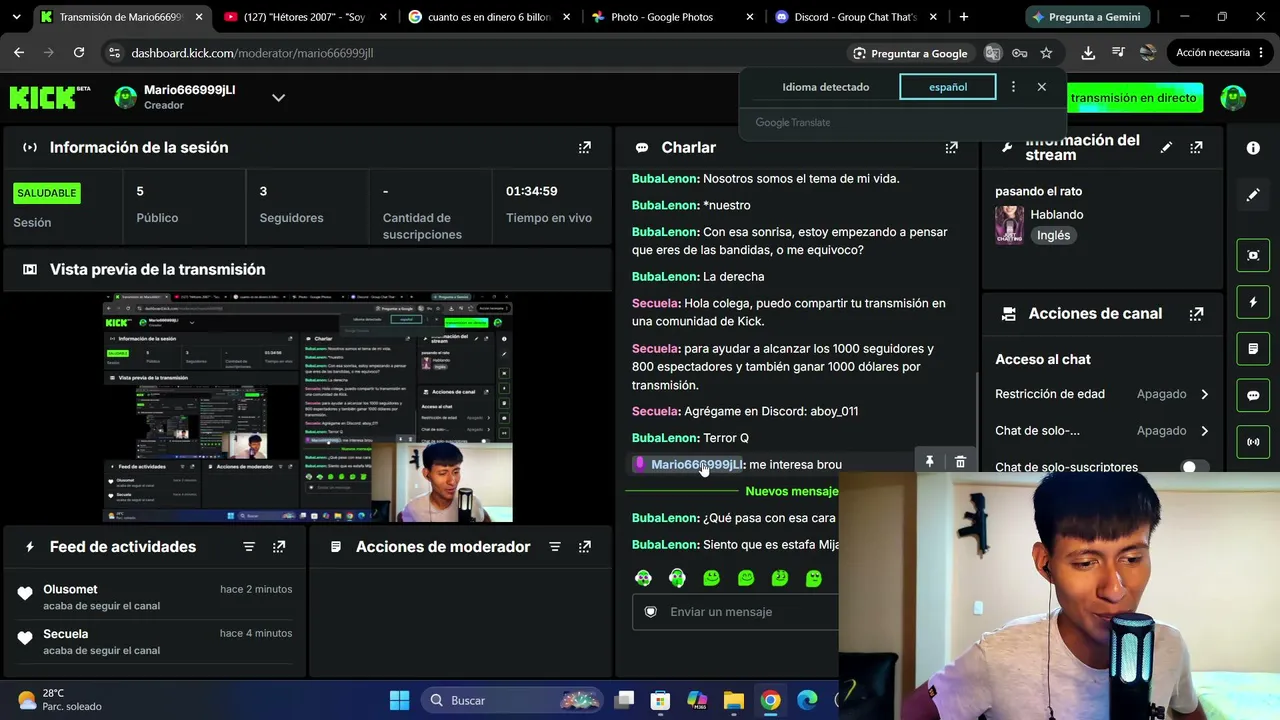Insert the third green smiley emote
Screen dimensions: 1280x720
coord(711,578)
